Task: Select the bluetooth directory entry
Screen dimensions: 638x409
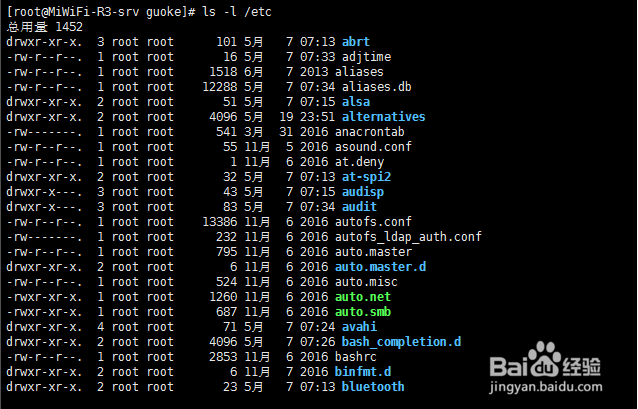Action: (x=373, y=387)
